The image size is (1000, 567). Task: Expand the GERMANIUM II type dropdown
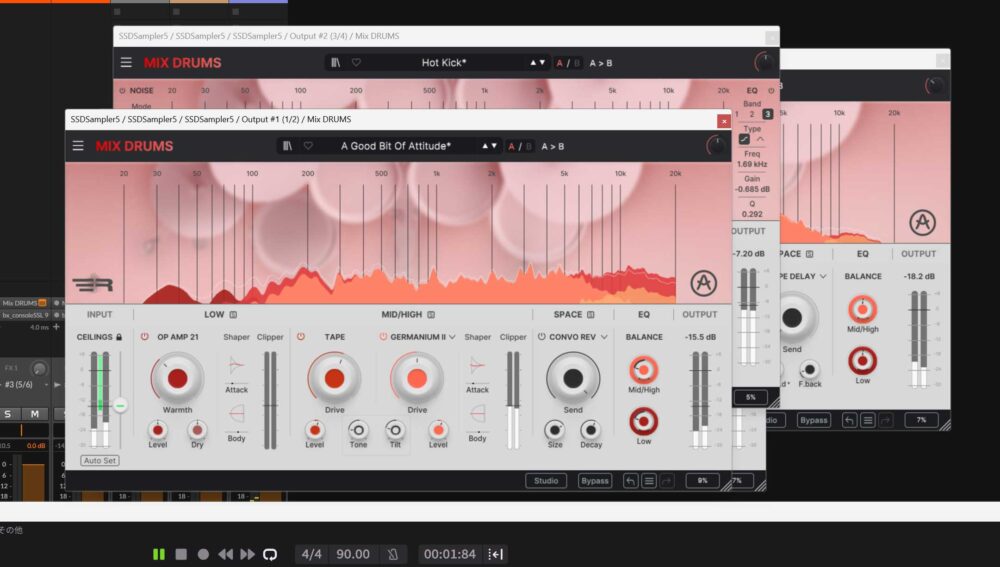click(x=452, y=337)
